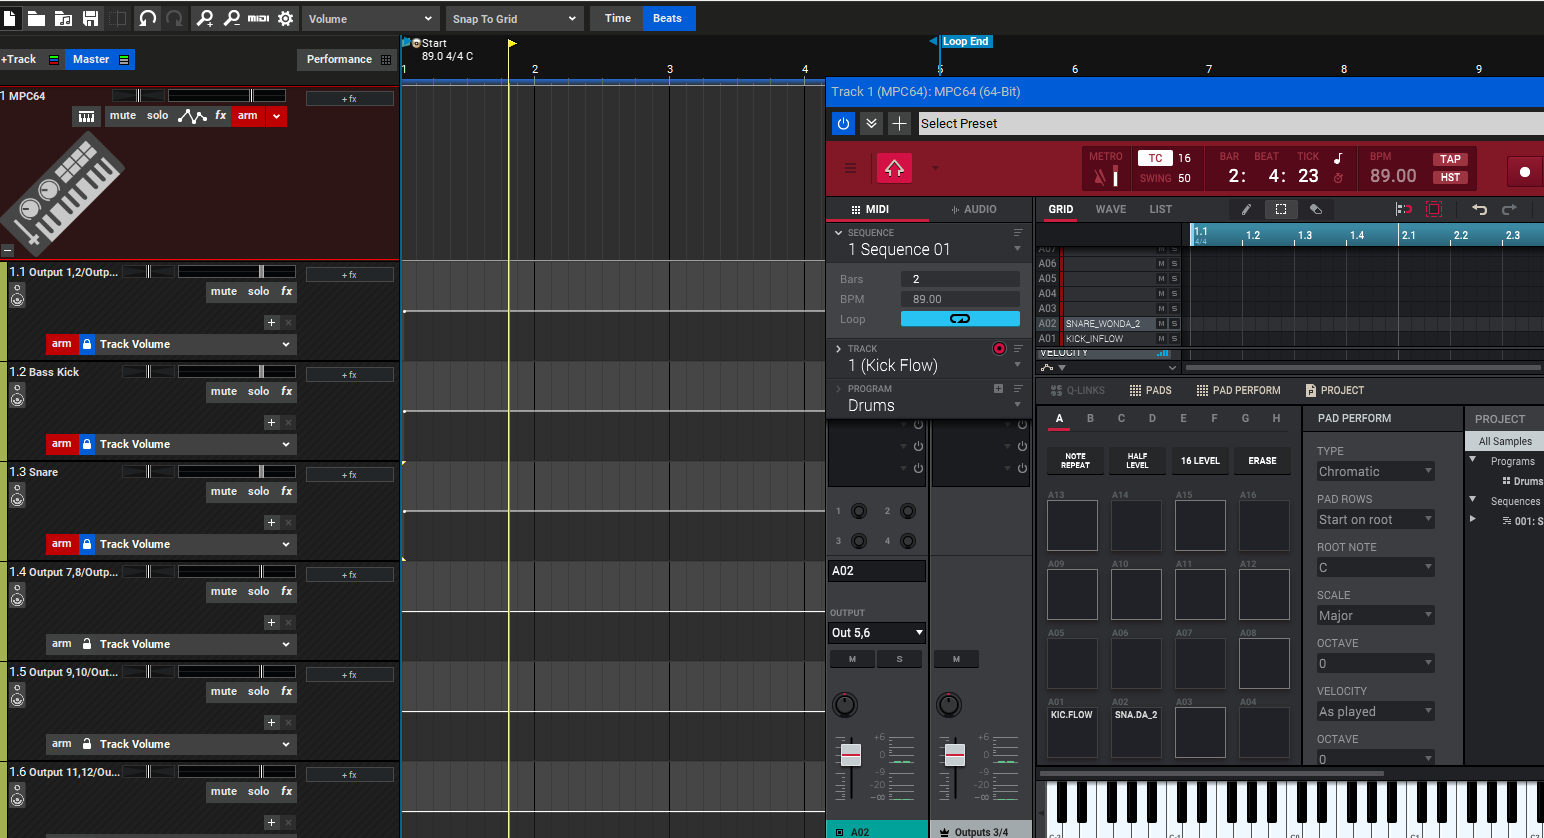
Task: Collapse the SEQUENCE section chevron
Action: click(838, 232)
